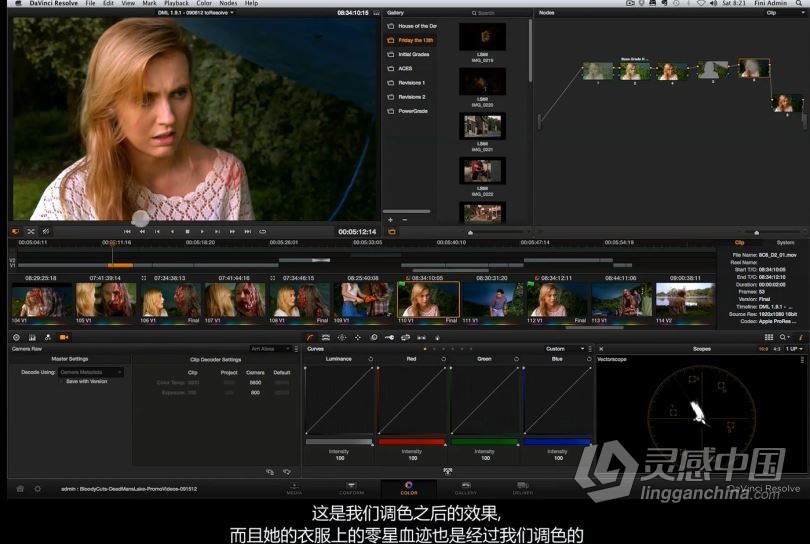The width and height of the screenshot is (810, 544).
Task: Open the Arri Alexa camera dropdown
Action: pos(270,349)
